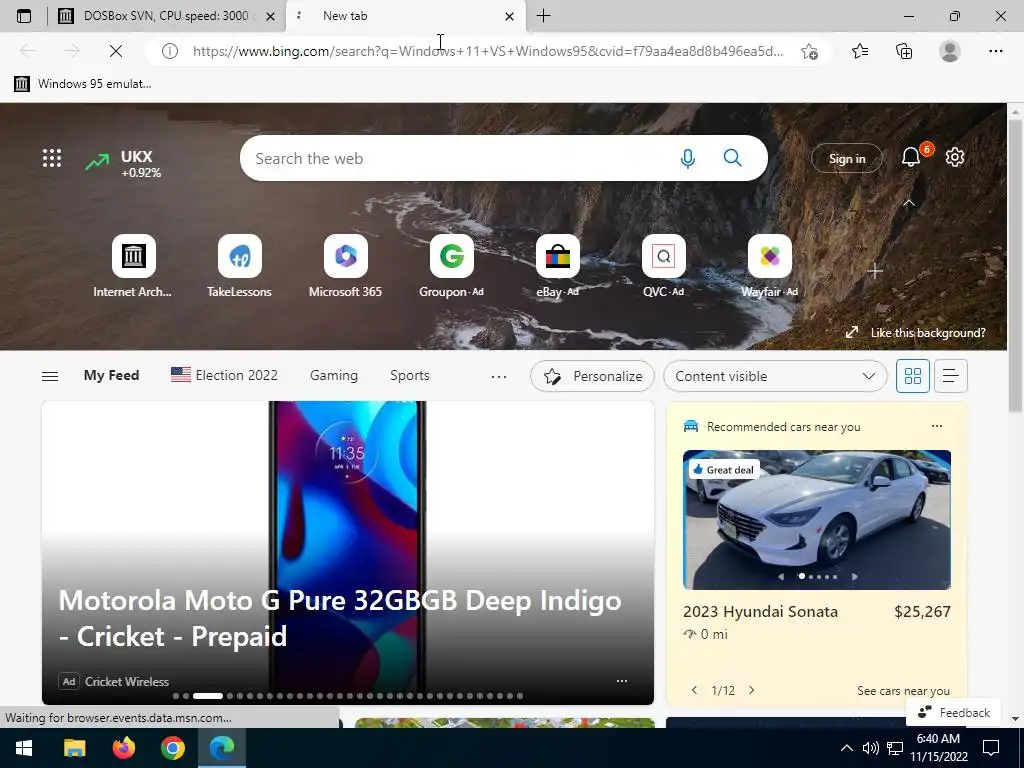The image size is (1024, 768).
Task: Click the address bar URL field
Action: pyautogui.click(x=488, y=51)
